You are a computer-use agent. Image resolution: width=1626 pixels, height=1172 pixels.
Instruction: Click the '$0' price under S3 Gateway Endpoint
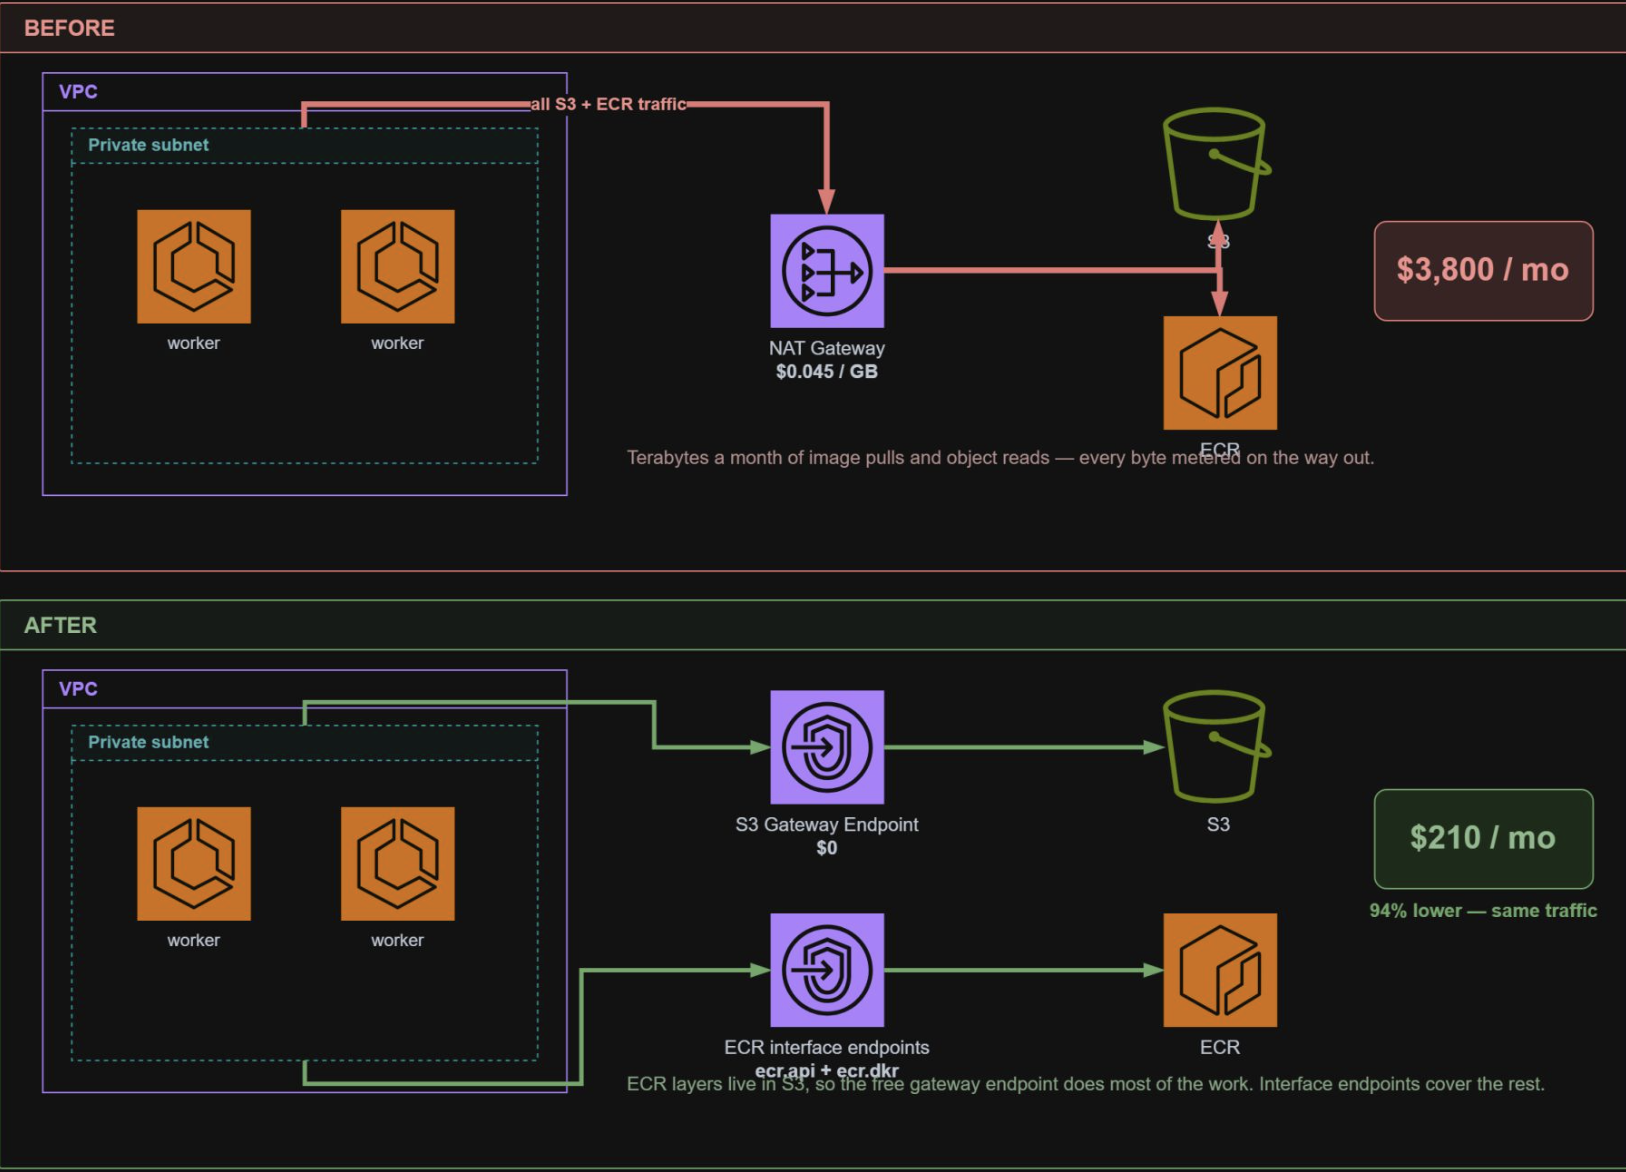tap(827, 848)
